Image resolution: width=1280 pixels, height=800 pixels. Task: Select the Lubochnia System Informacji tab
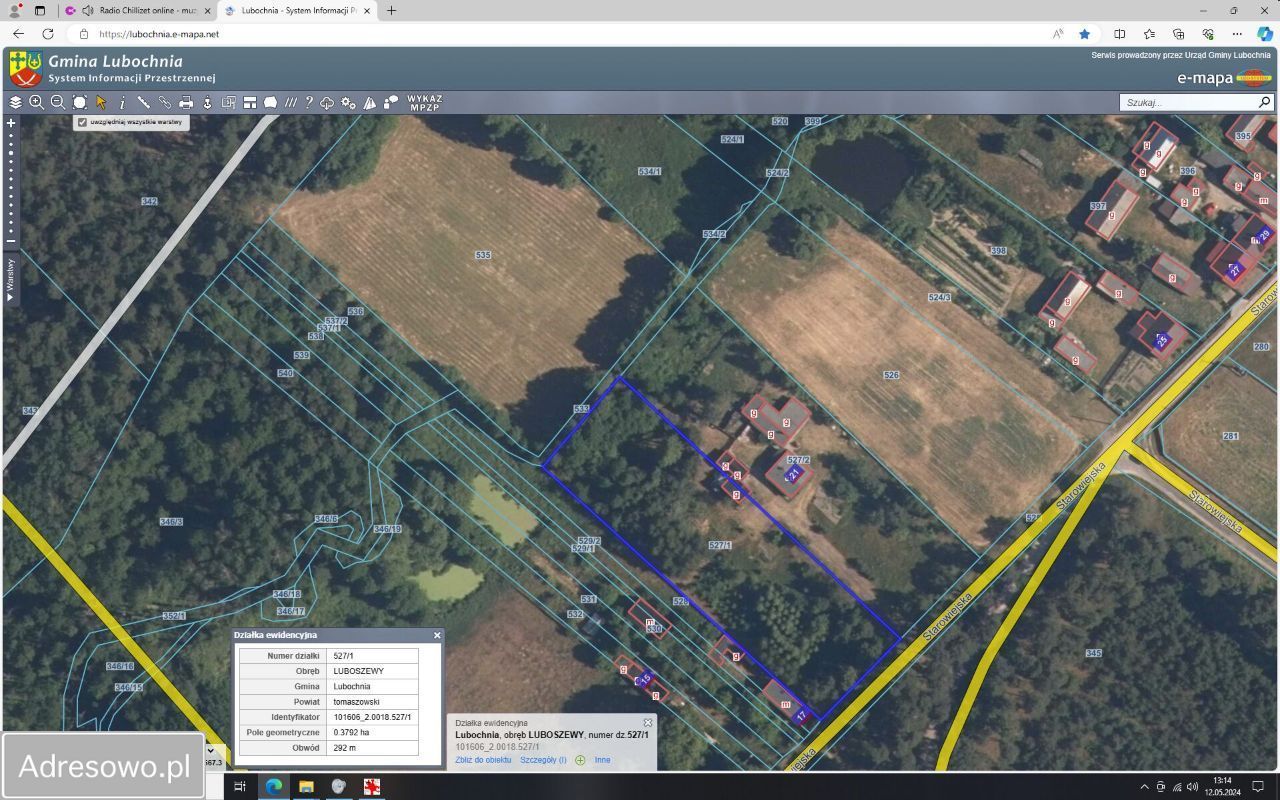pyautogui.click(x=296, y=10)
